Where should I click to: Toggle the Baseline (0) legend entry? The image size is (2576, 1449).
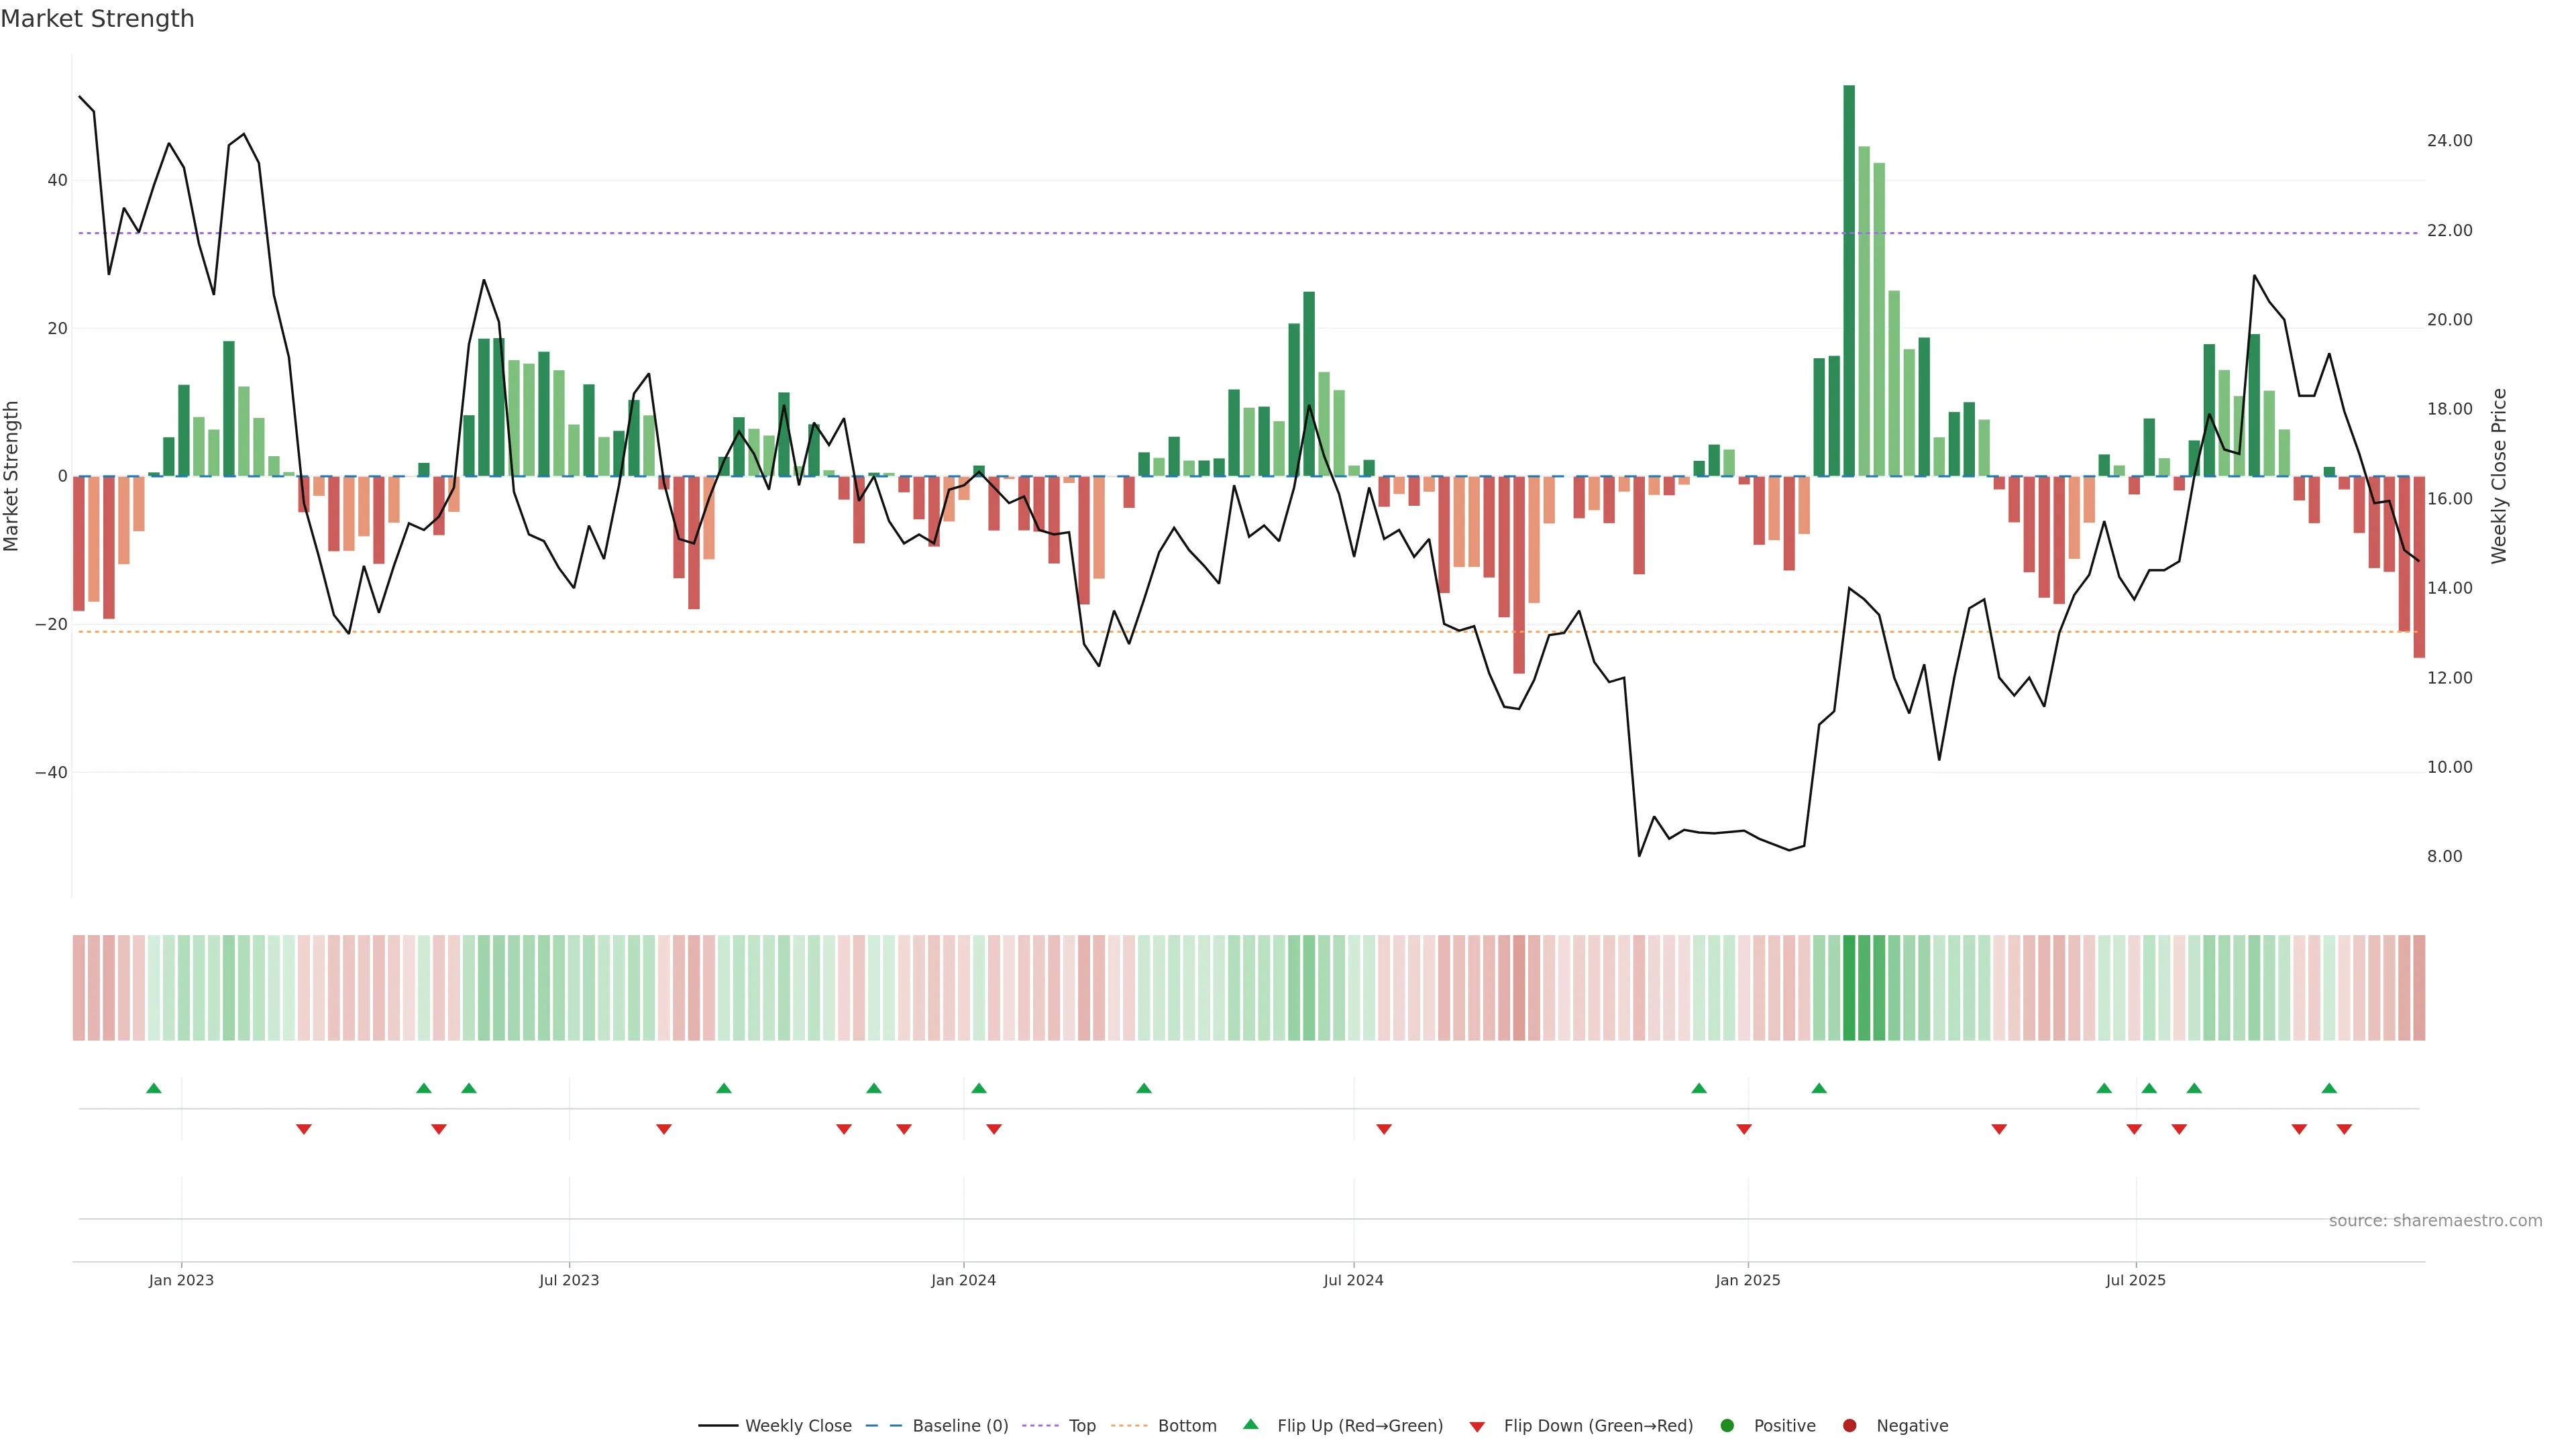click(959, 1425)
